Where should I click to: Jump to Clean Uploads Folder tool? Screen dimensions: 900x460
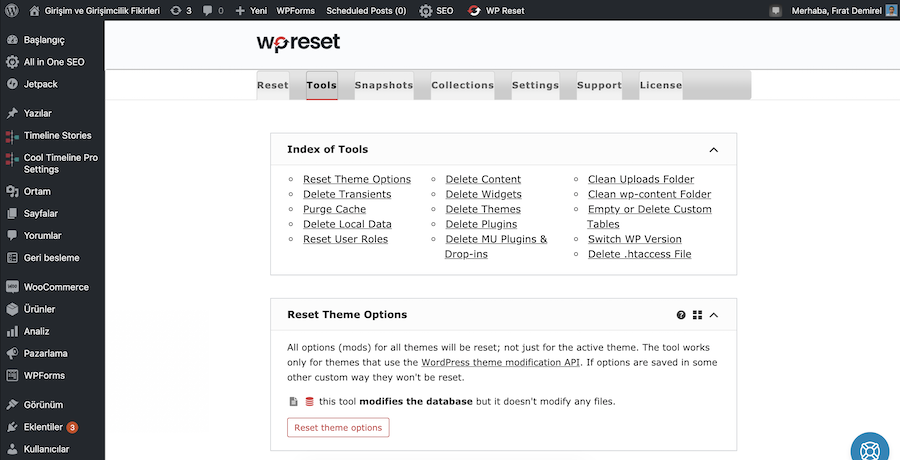click(x=641, y=179)
